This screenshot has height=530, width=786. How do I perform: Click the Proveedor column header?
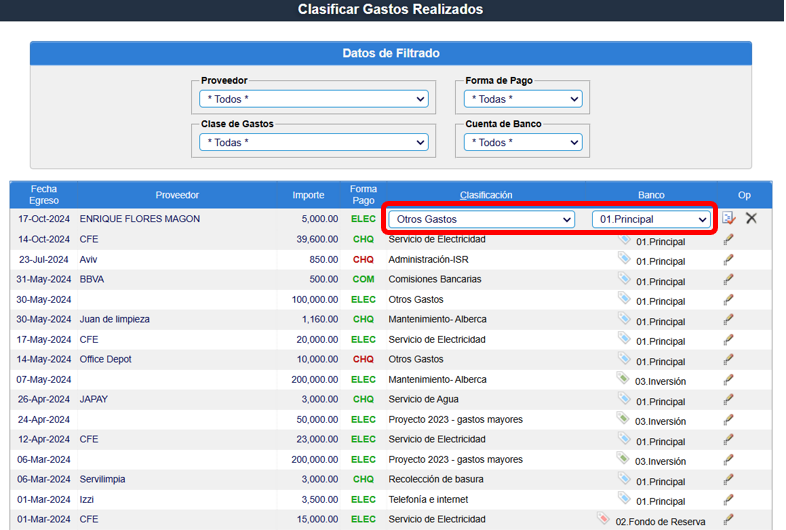point(177,195)
